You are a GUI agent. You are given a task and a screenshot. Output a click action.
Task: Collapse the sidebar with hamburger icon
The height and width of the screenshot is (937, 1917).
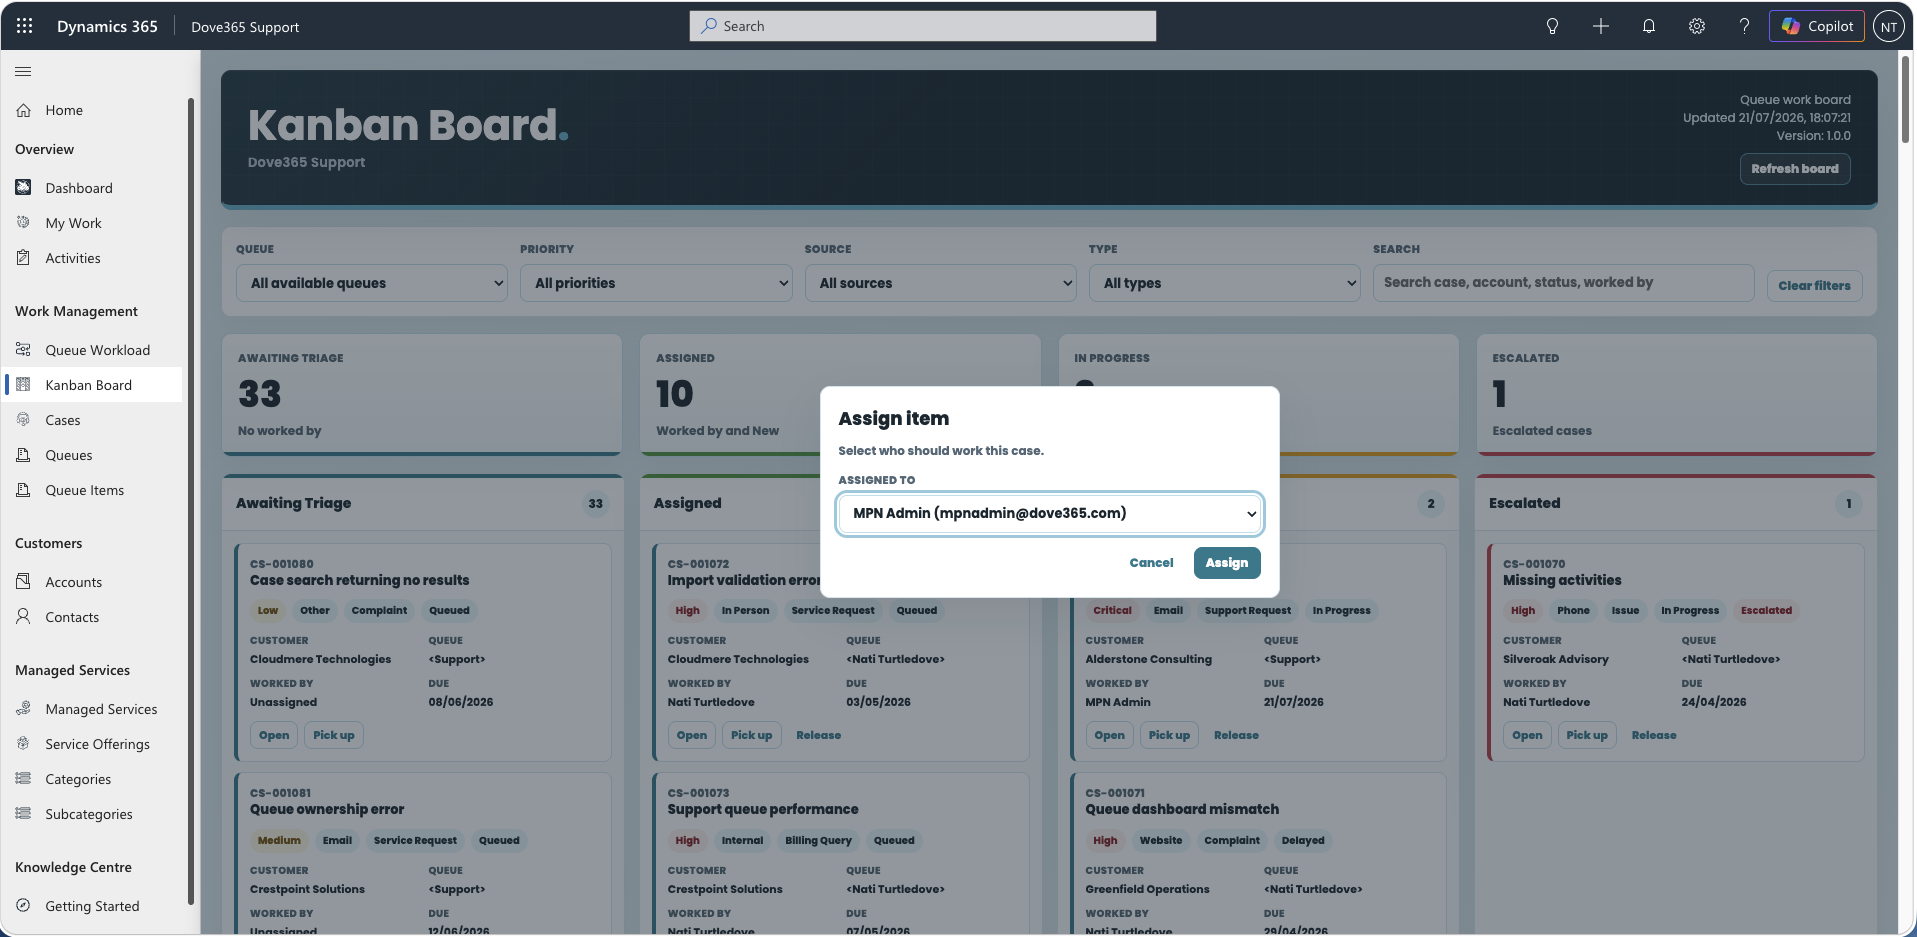[x=23, y=71]
